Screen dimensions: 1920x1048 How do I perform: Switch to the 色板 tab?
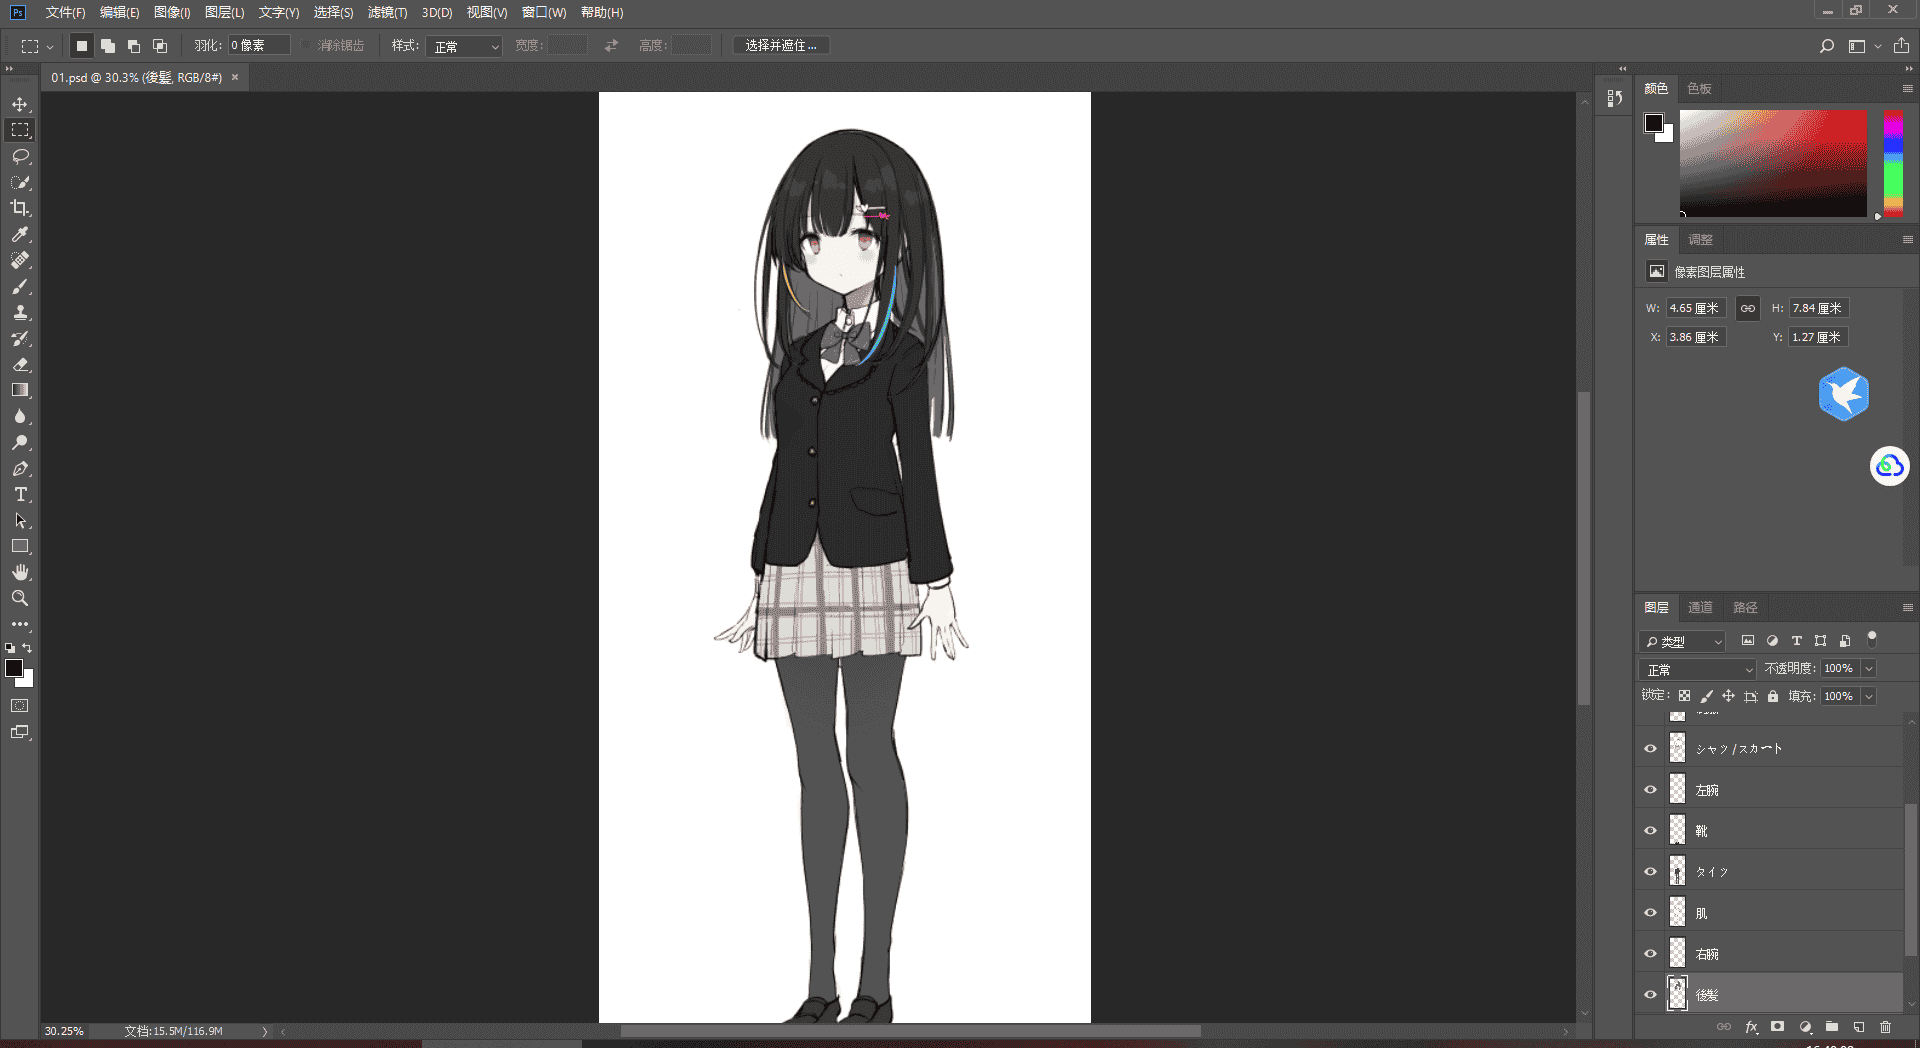click(1699, 89)
